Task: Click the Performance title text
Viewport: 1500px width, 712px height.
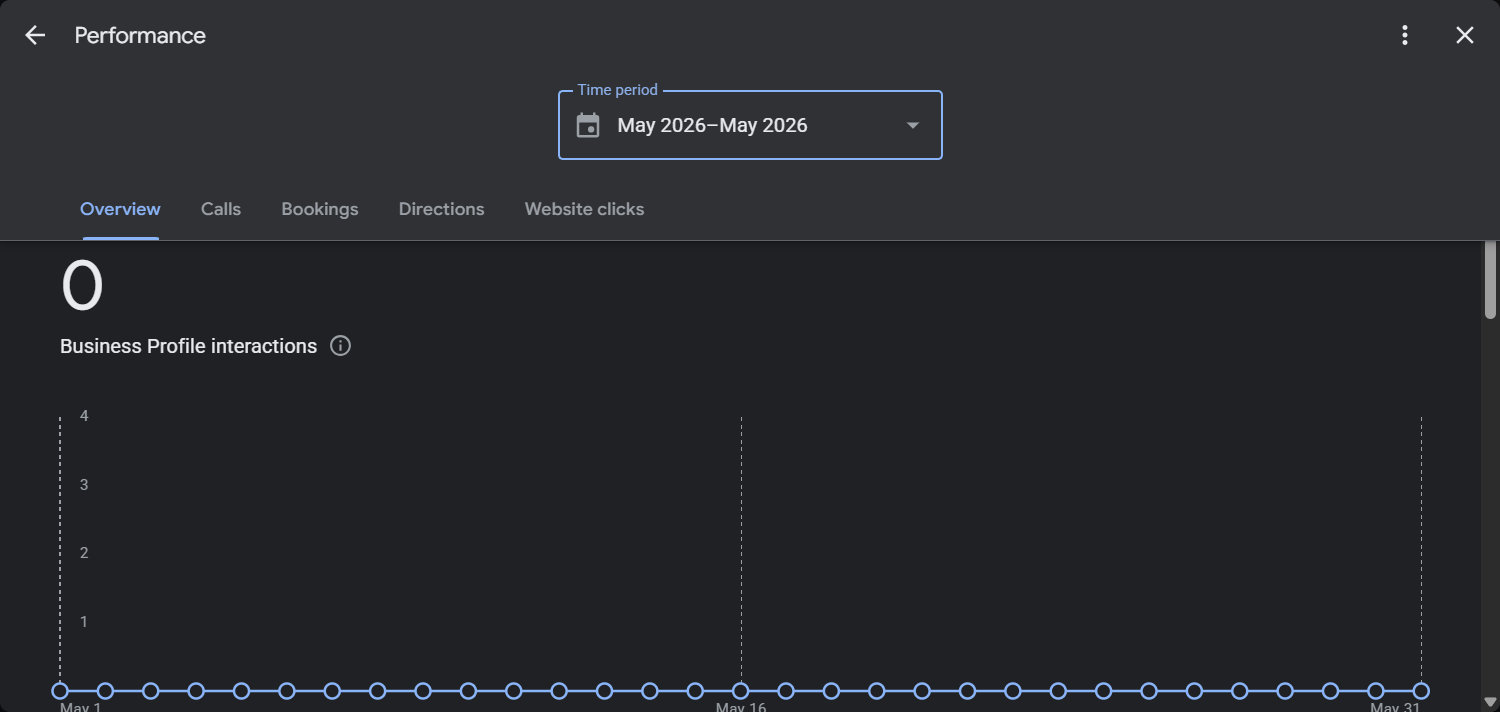Action: pos(140,35)
